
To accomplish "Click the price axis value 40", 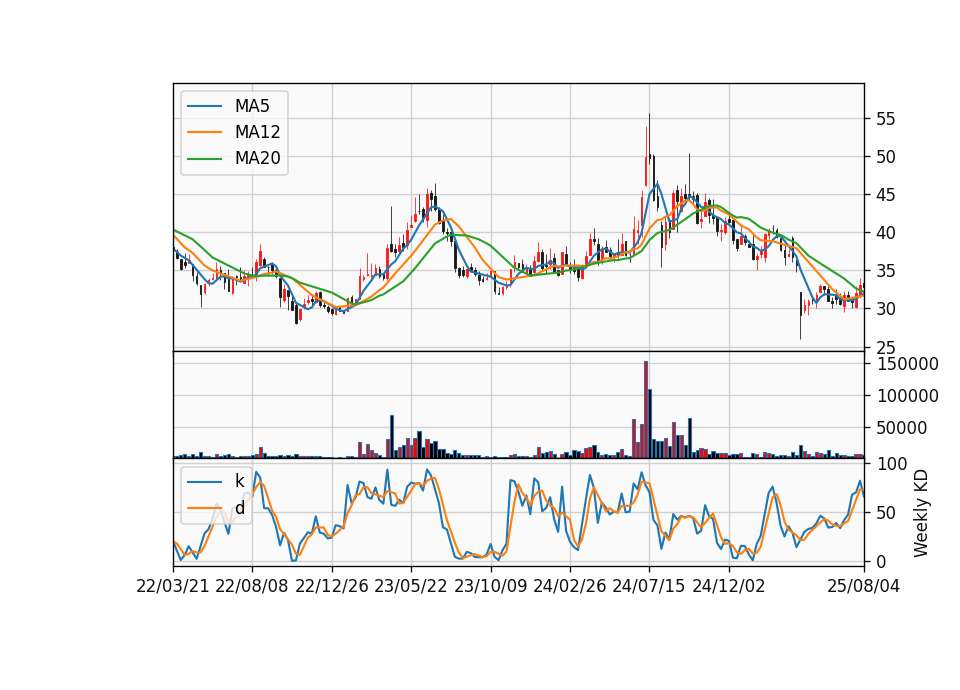I will pos(886,233).
